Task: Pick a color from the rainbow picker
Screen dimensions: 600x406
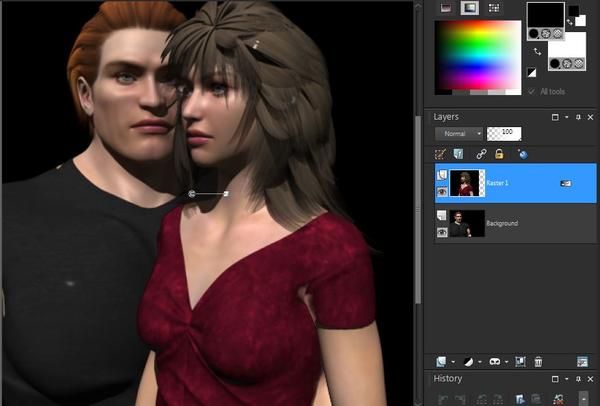Action: tap(478, 57)
